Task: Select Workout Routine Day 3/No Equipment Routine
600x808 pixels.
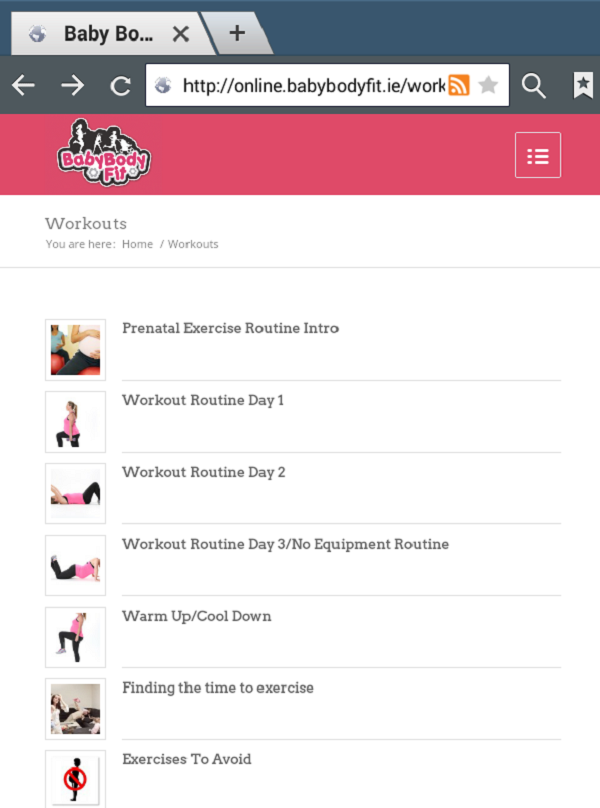Action: [x=286, y=544]
